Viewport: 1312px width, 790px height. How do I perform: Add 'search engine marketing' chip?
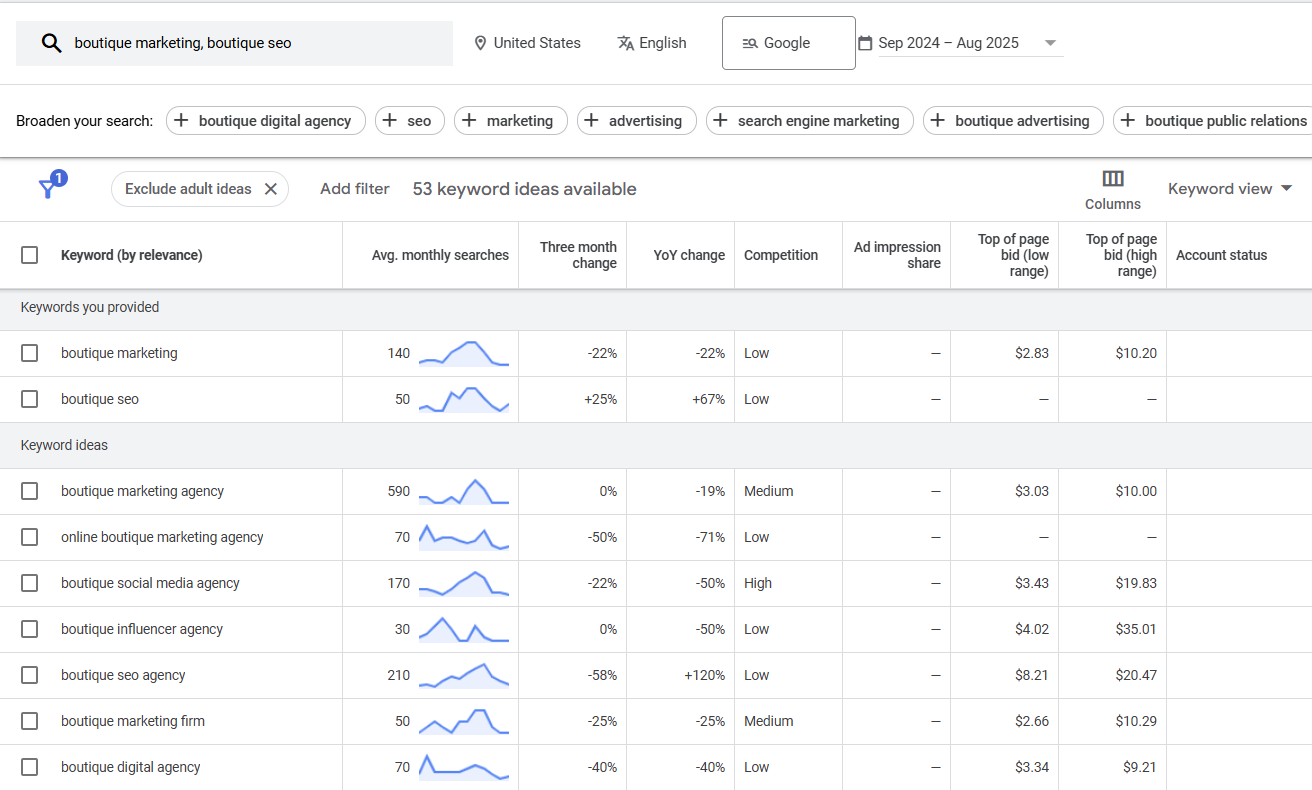click(x=810, y=121)
